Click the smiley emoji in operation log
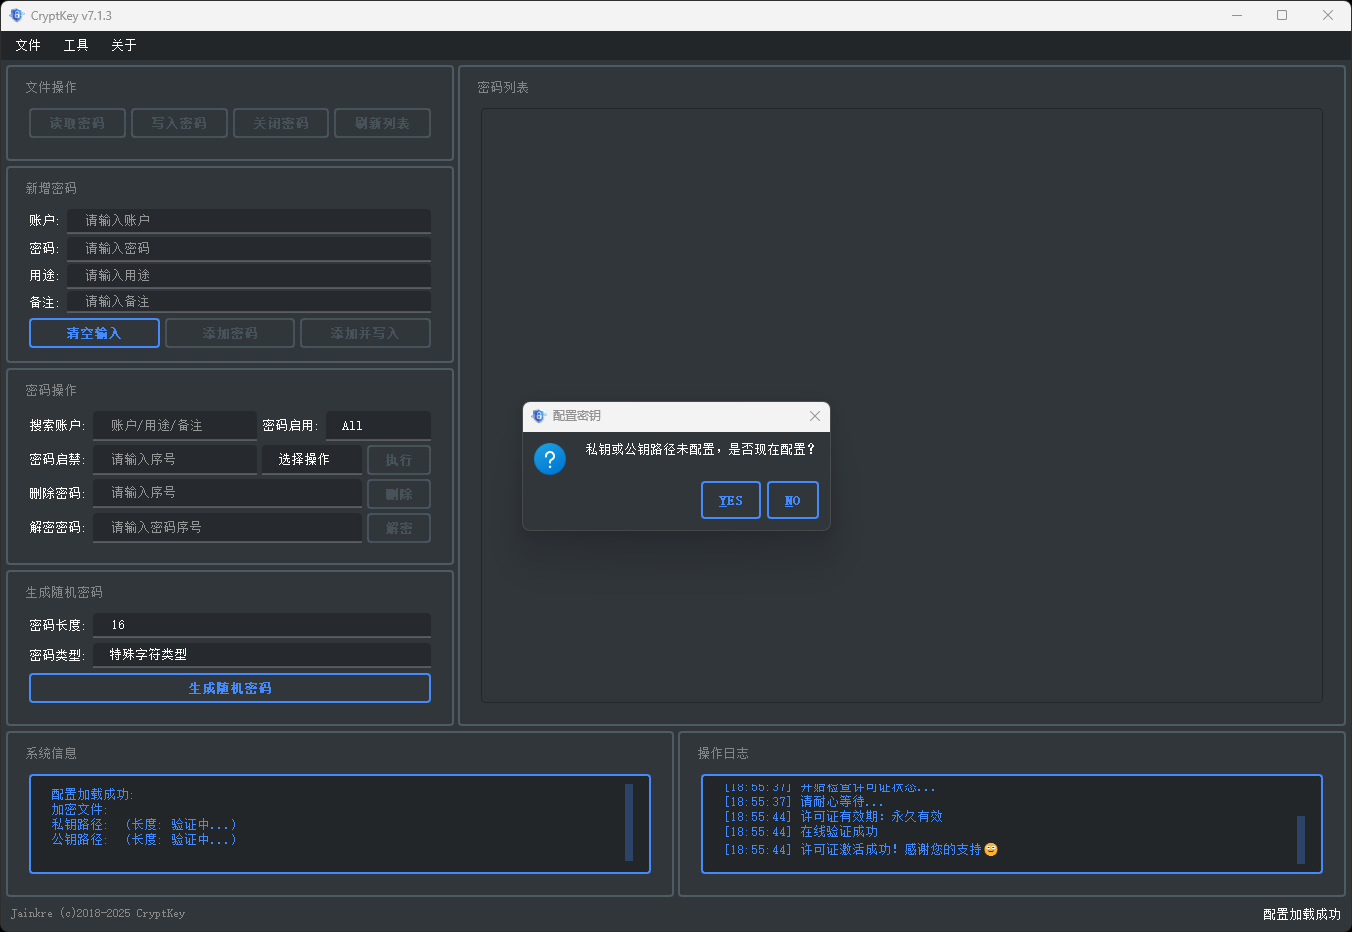Viewport: 1352px width, 932px height. pos(991,850)
